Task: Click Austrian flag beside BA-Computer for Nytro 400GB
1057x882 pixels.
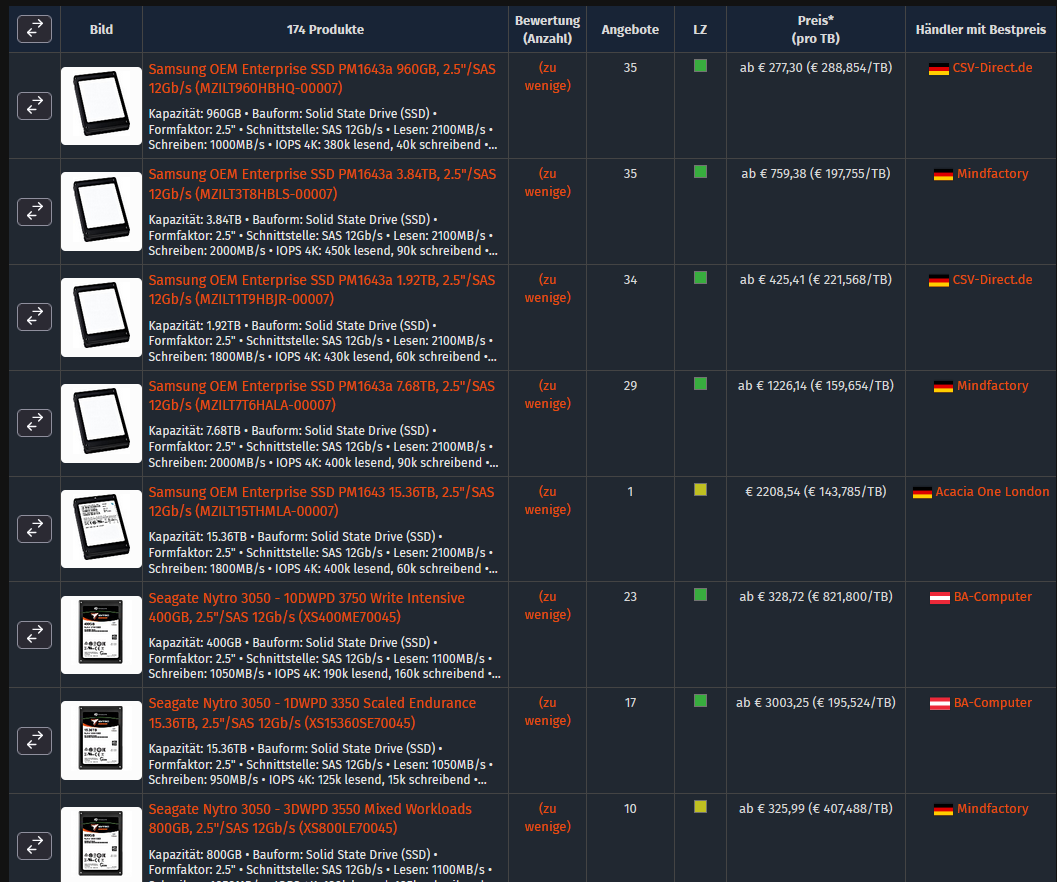Action: pyautogui.click(x=940, y=597)
